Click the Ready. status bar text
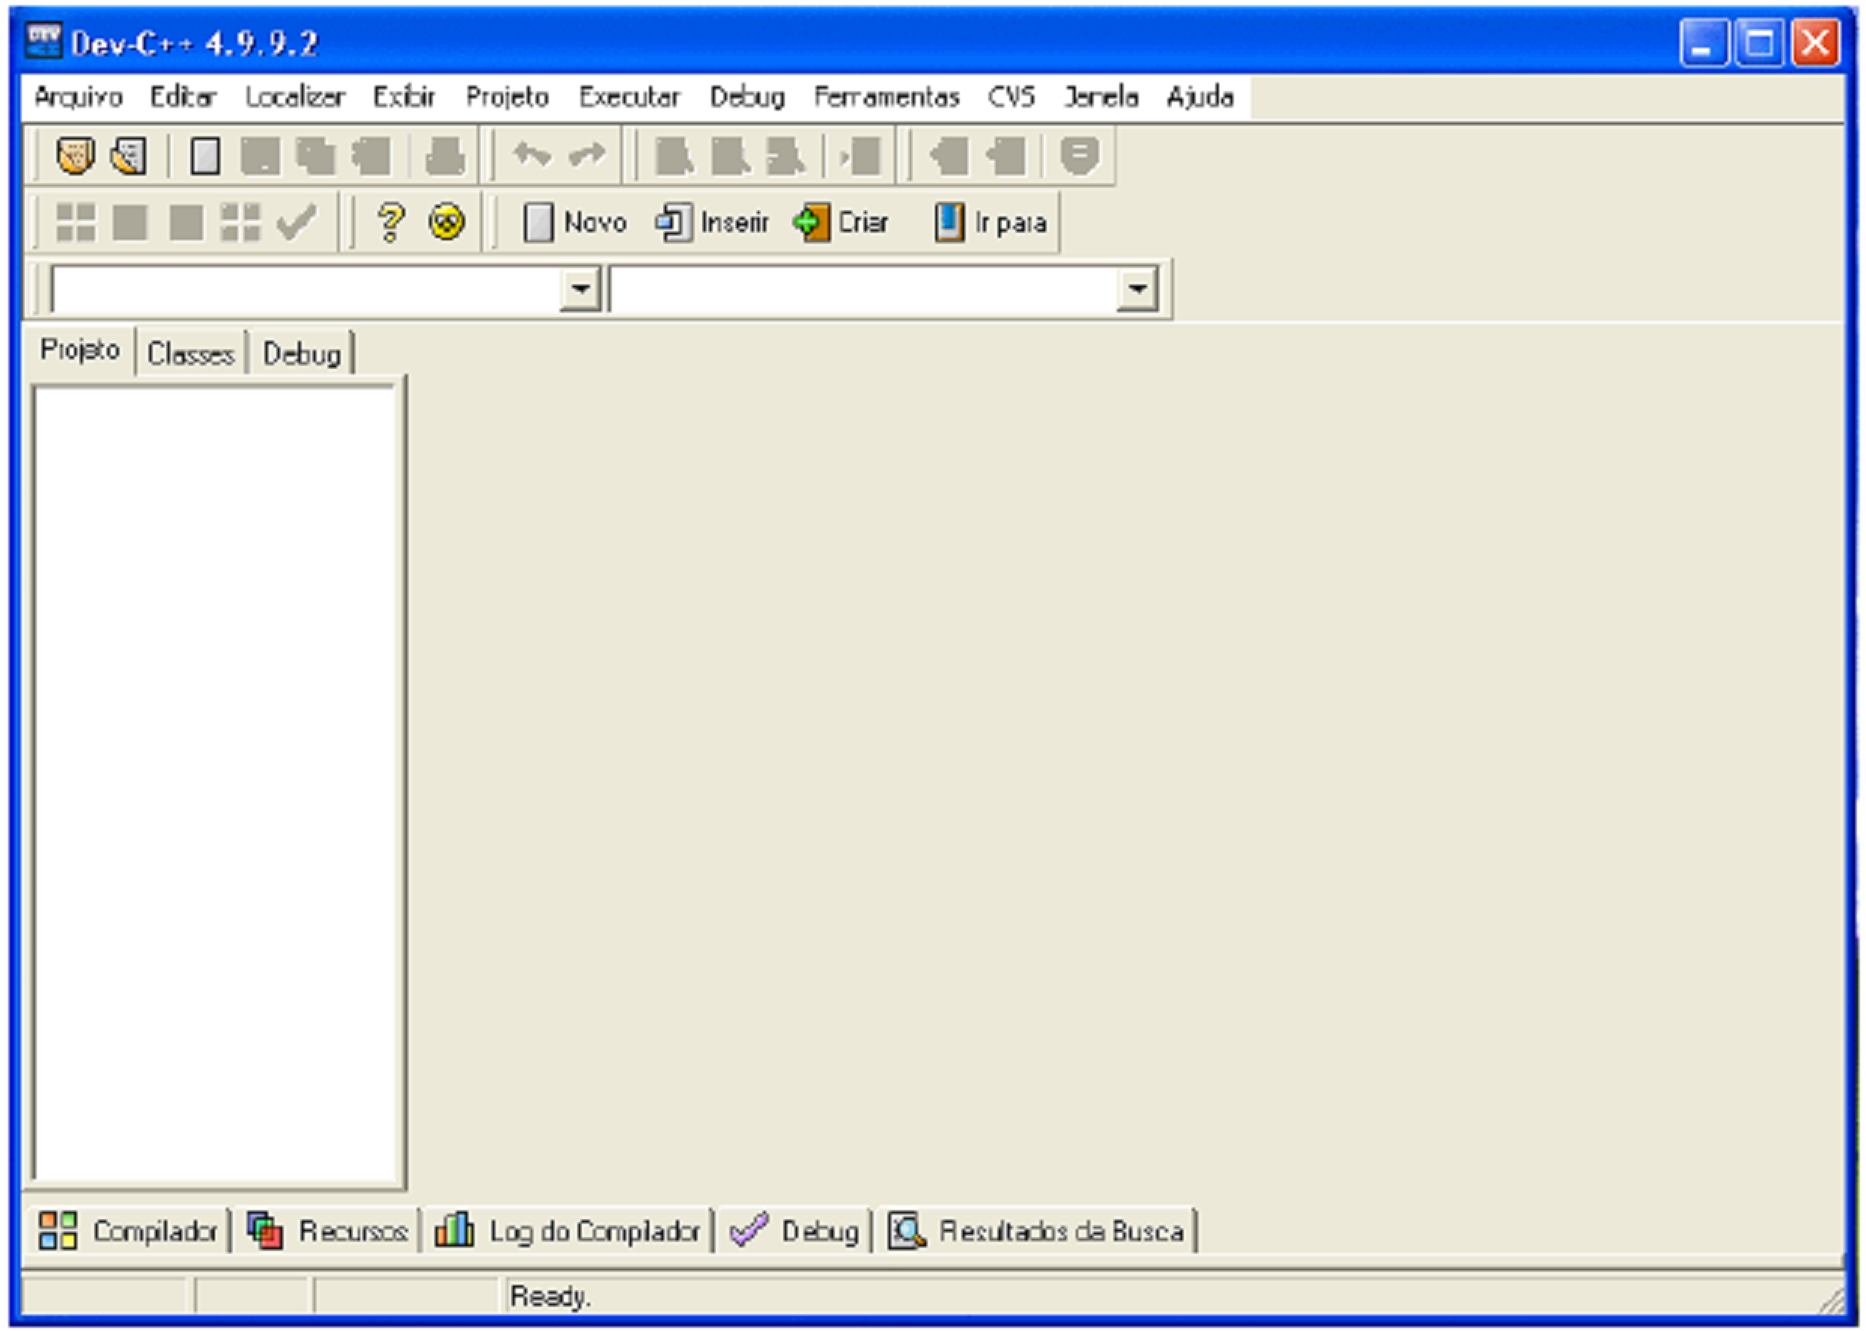Screen dimensions: 1866x1331 (x=550, y=1297)
